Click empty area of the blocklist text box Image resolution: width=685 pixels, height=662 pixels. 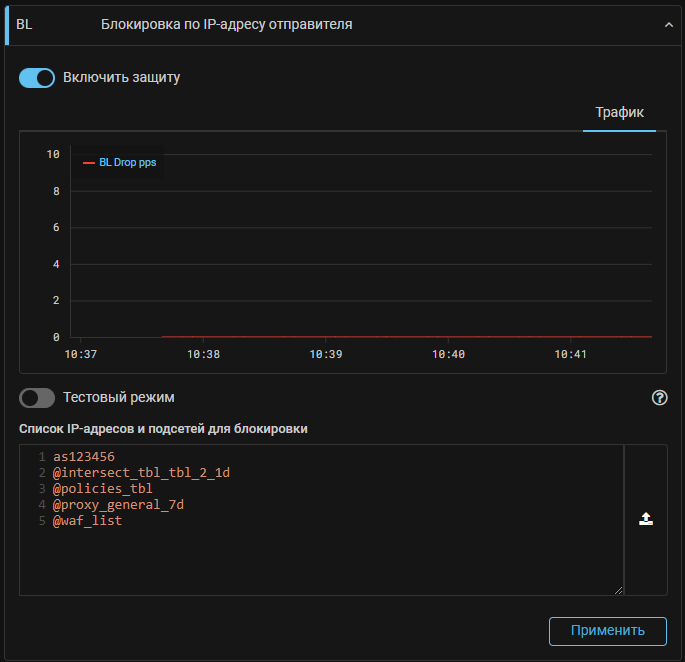320,560
